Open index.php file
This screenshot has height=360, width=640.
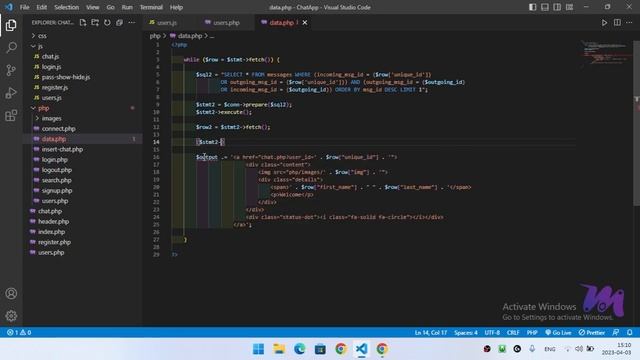pyautogui.click(x=51, y=232)
